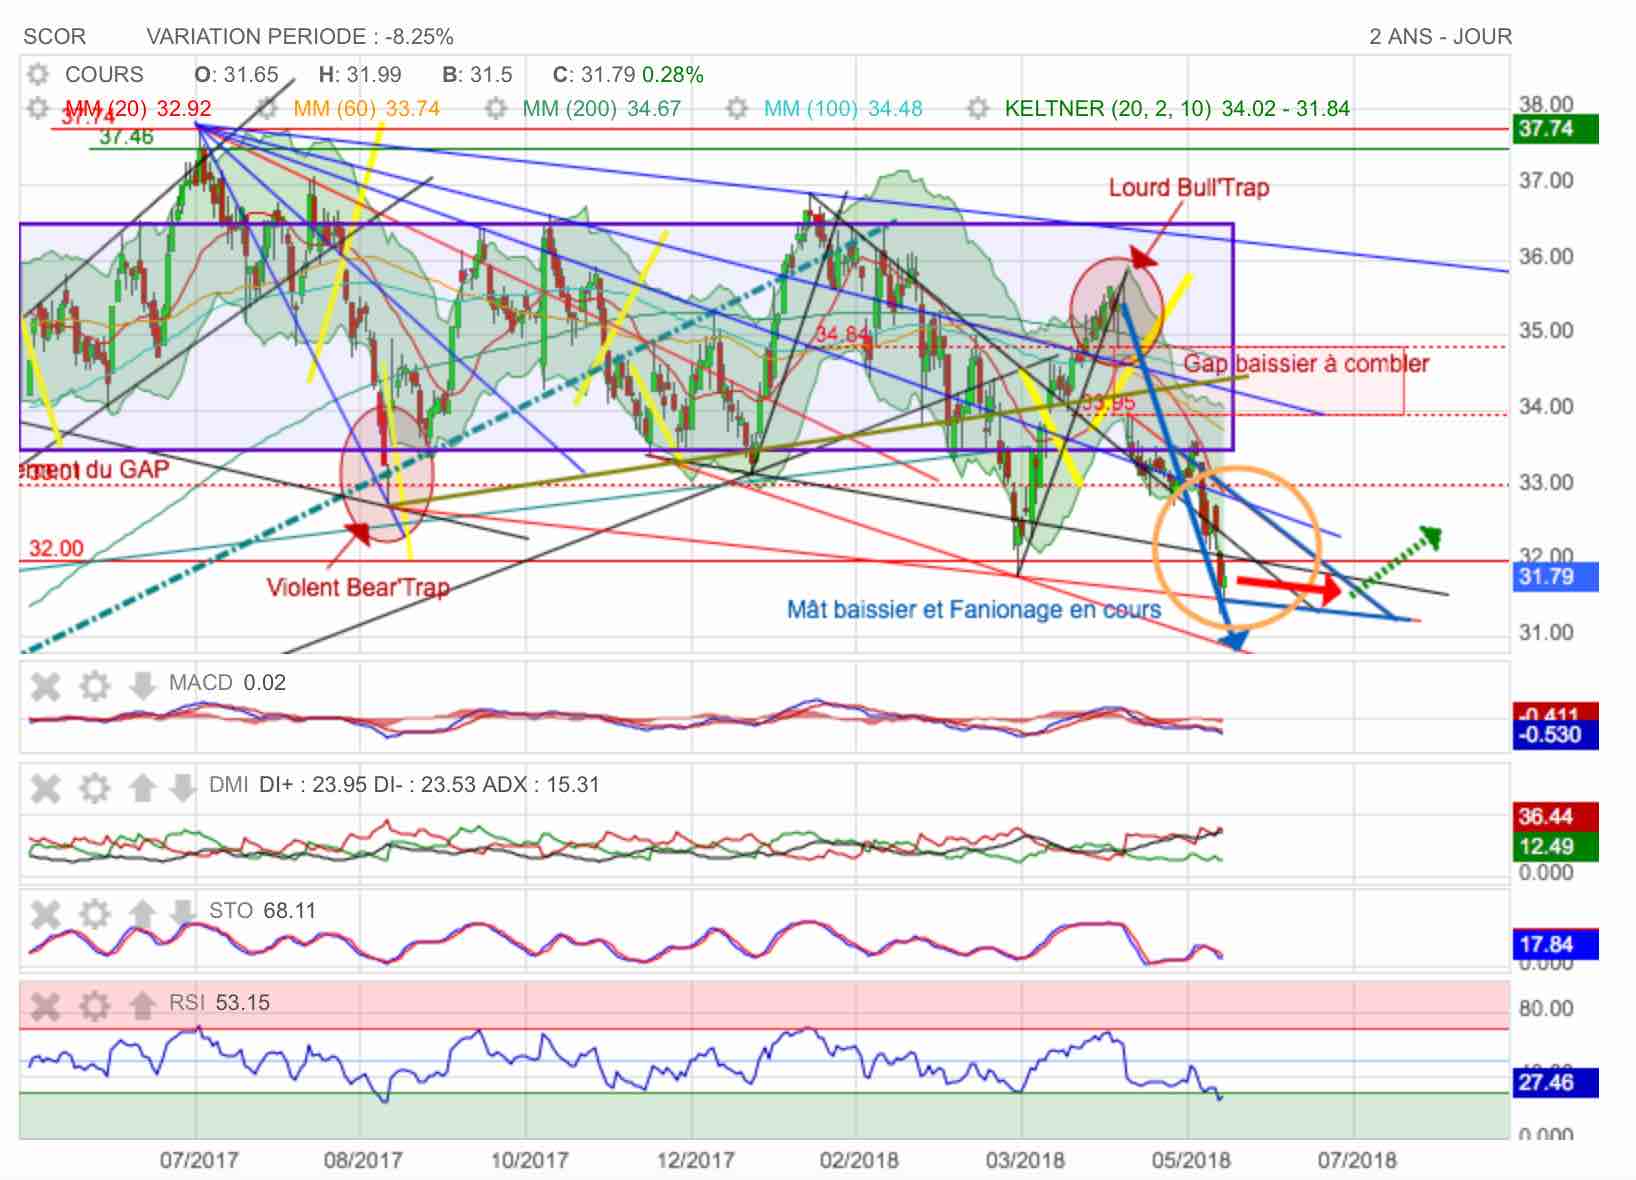Click the 10/2017 date axis label
The image size is (1636, 1180).
click(x=530, y=1161)
